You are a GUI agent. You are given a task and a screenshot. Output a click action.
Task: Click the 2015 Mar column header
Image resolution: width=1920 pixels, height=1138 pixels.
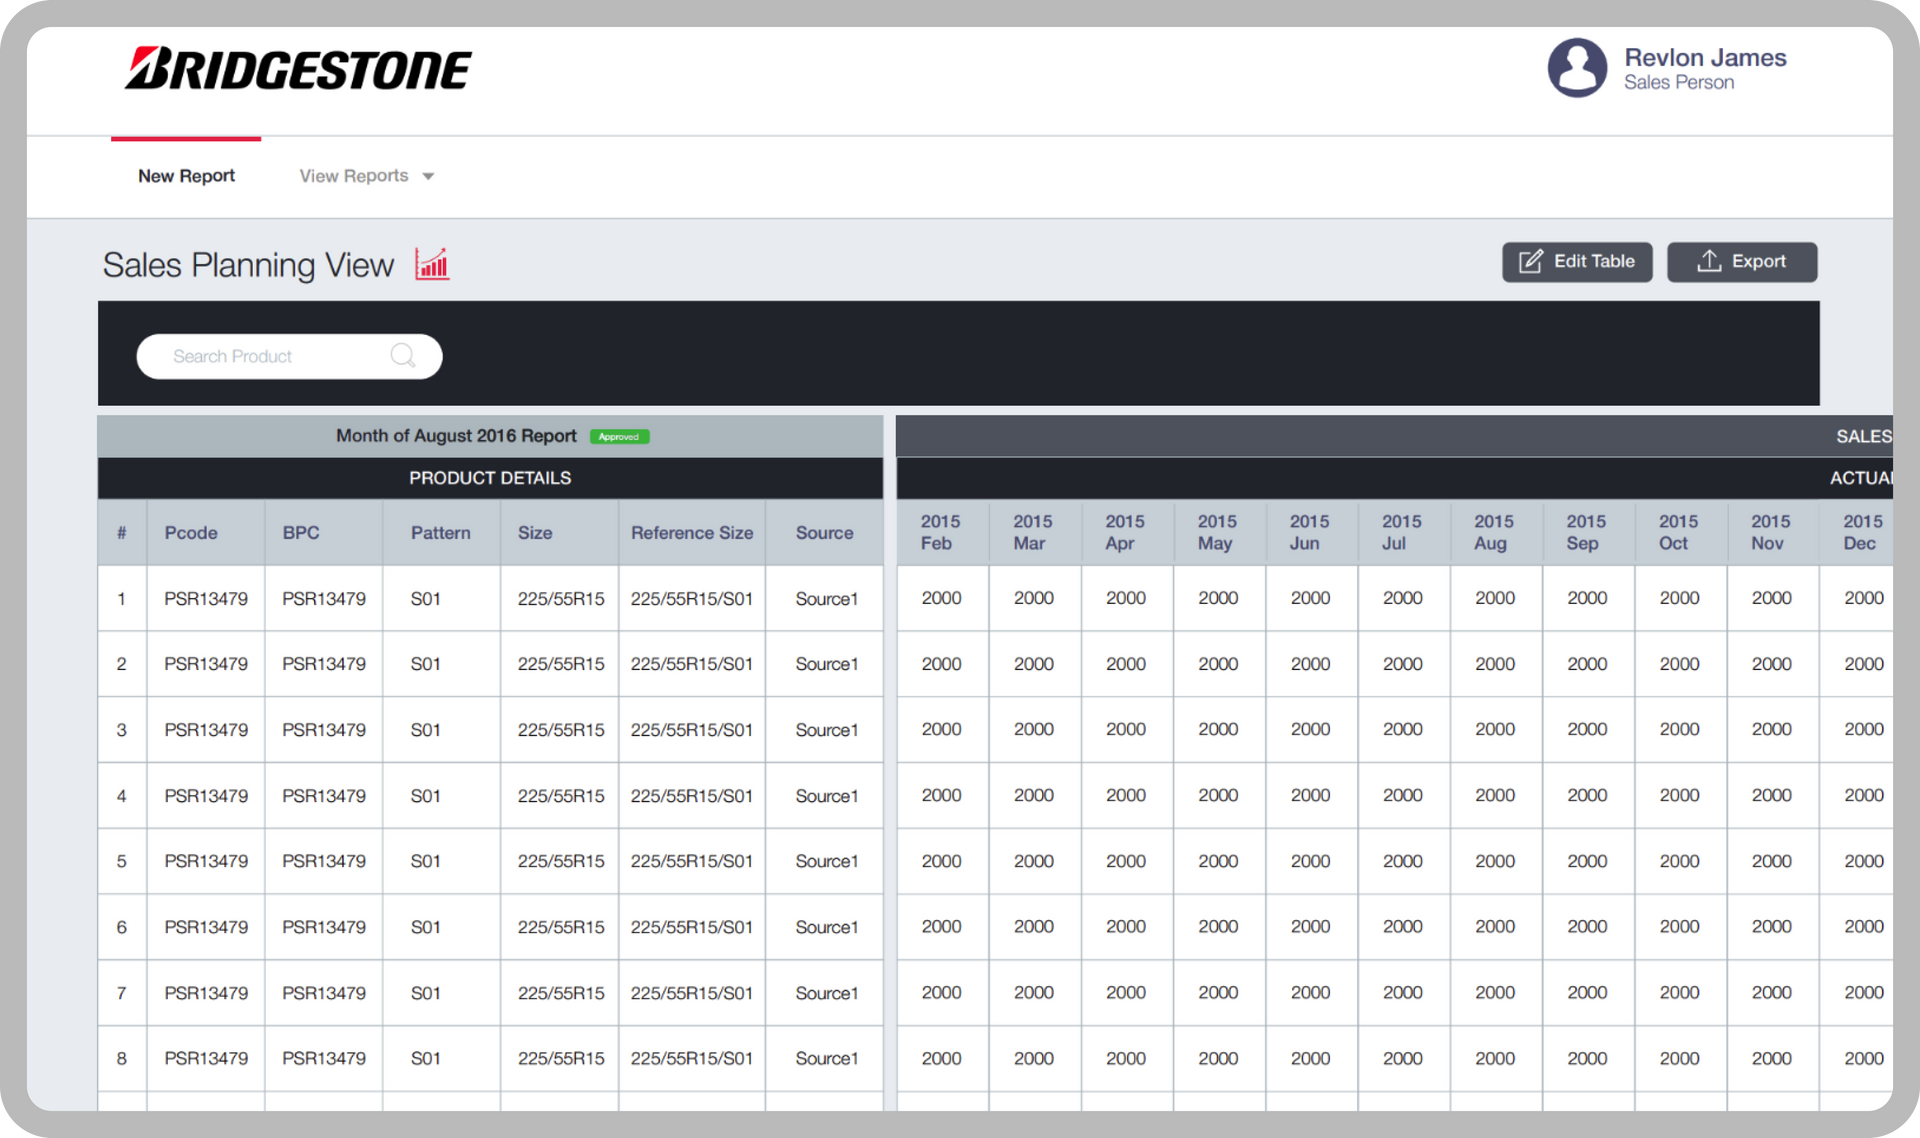[1035, 533]
